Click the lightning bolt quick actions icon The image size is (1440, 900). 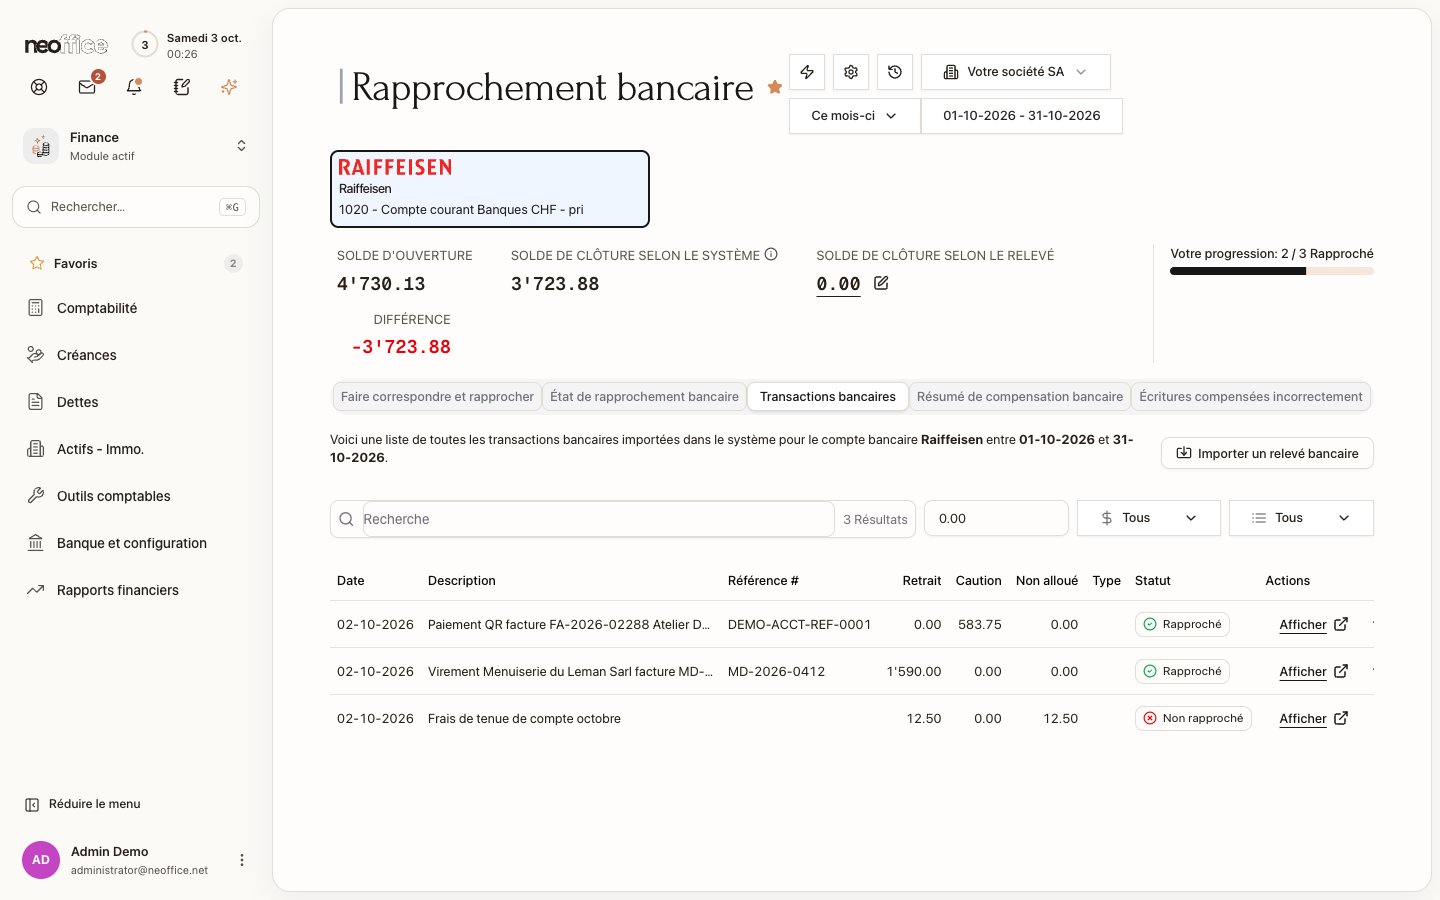tap(807, 72)
